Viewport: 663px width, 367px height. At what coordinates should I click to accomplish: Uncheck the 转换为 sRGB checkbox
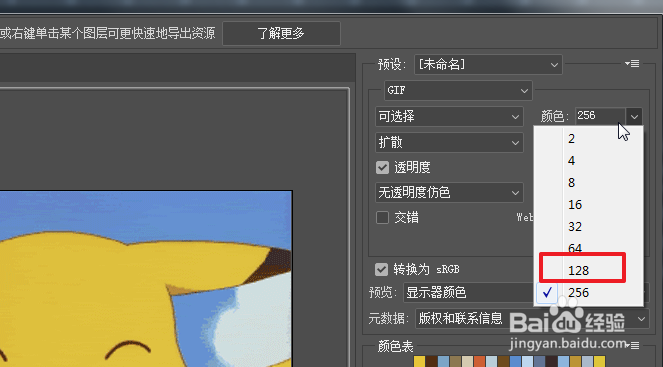click(x=381, y=269)
